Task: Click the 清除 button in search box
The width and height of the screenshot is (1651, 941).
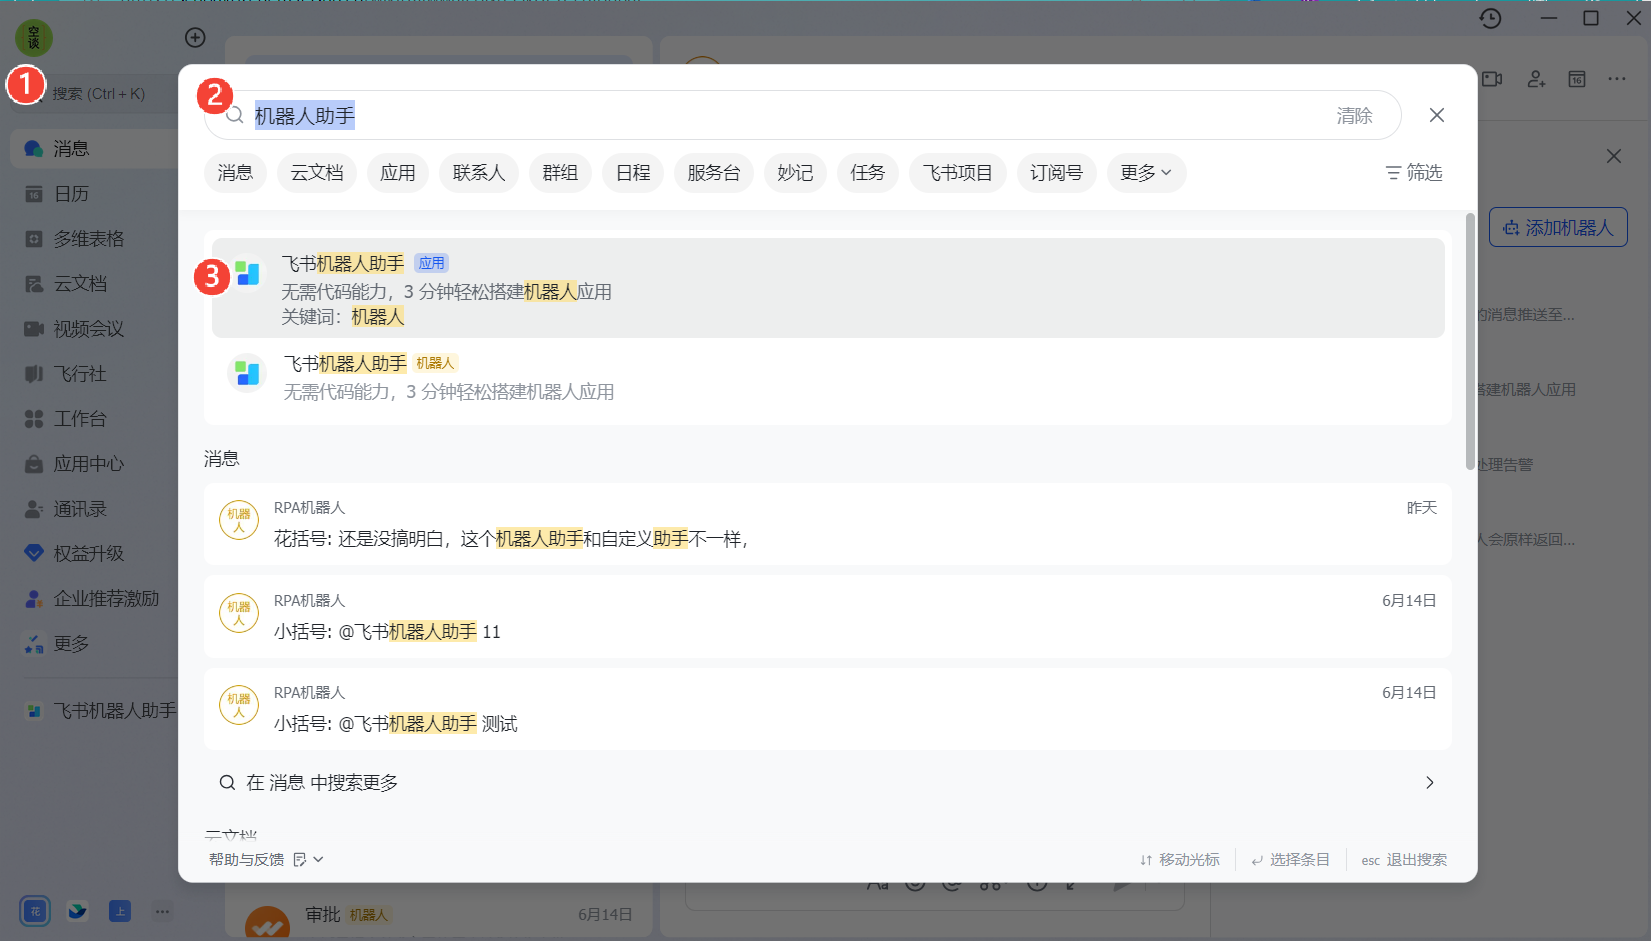Action: point(1354,116)
